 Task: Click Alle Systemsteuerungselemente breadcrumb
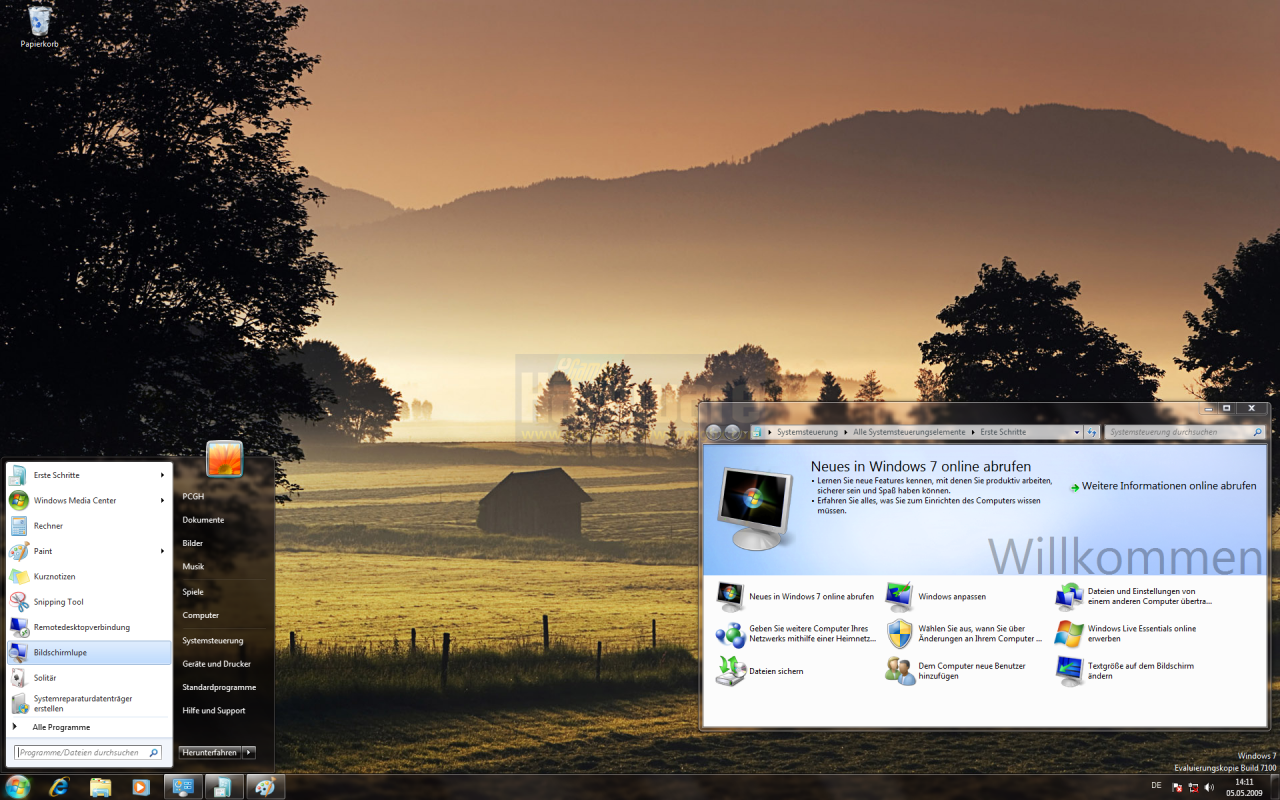coord(909,432)
